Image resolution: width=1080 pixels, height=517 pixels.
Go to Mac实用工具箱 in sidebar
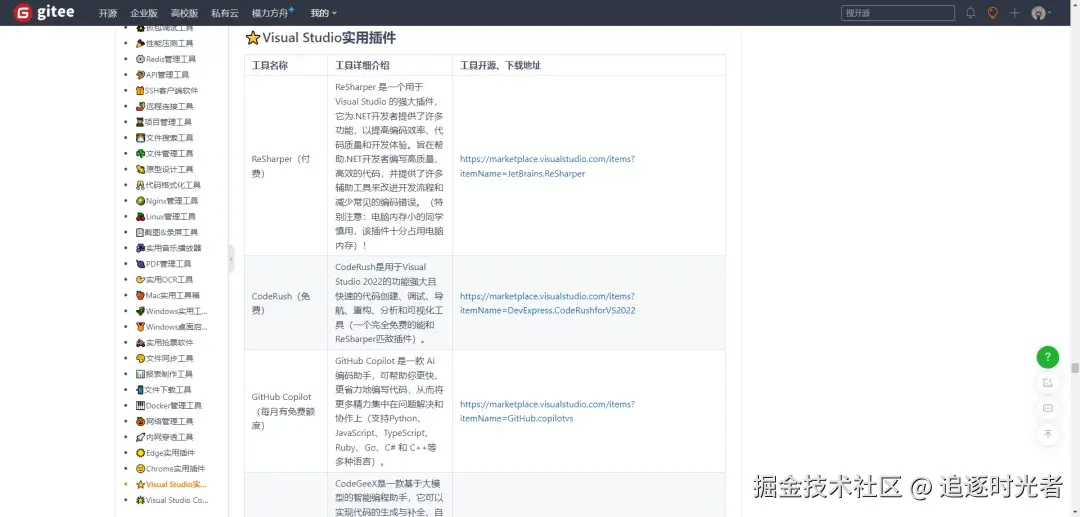(168, 295)
